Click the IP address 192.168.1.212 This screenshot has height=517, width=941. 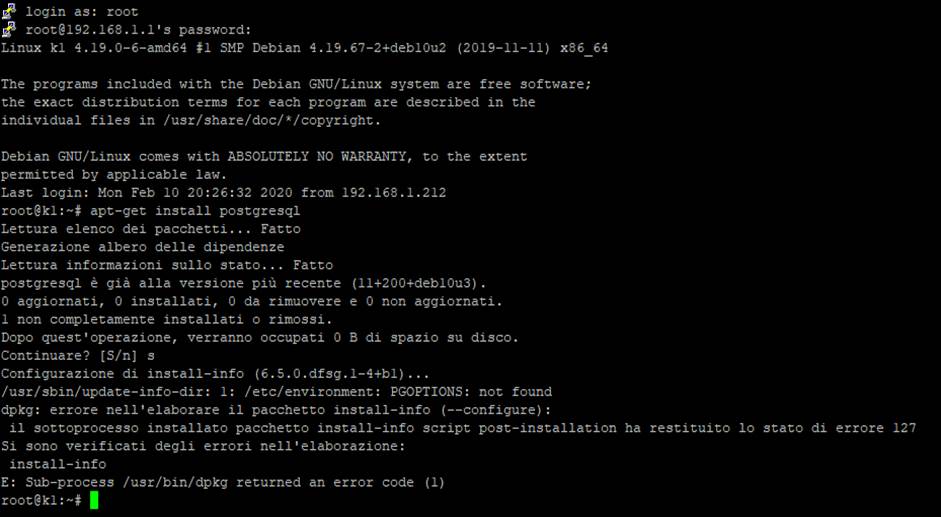[392, 193]
